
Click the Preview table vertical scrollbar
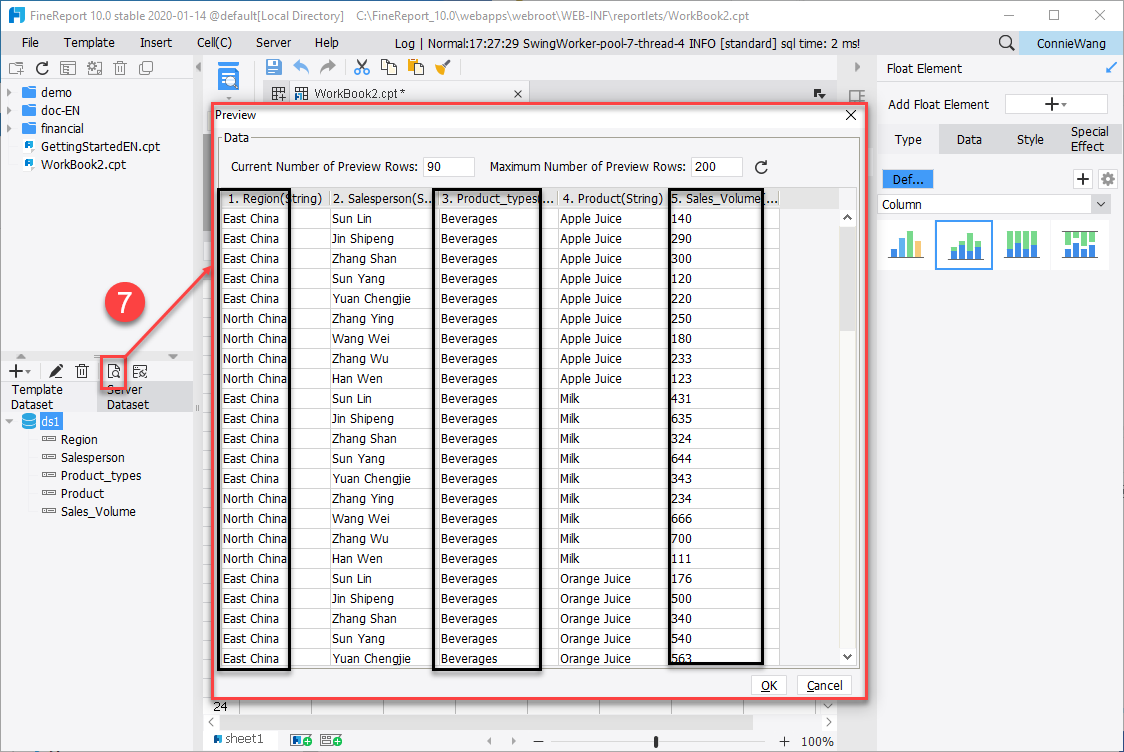tap(847, 437)
